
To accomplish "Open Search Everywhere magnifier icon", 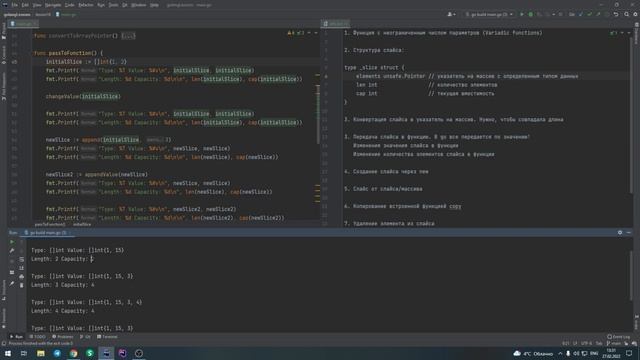I will [627, 14].
